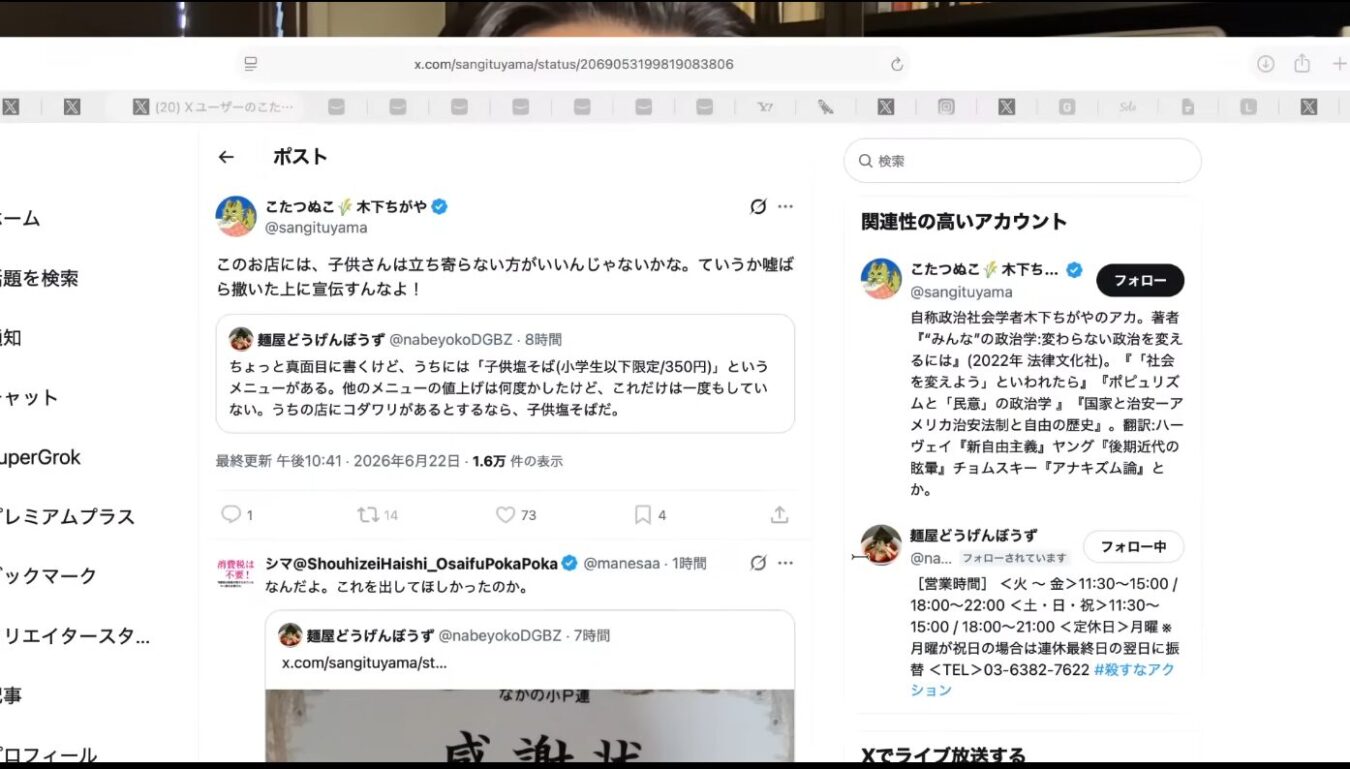This screenshot has width=1350, height=769.
Task: Open the quoted post by 麺屋どうげんぼうず about 子供塩そば
Action: (505, 374)
